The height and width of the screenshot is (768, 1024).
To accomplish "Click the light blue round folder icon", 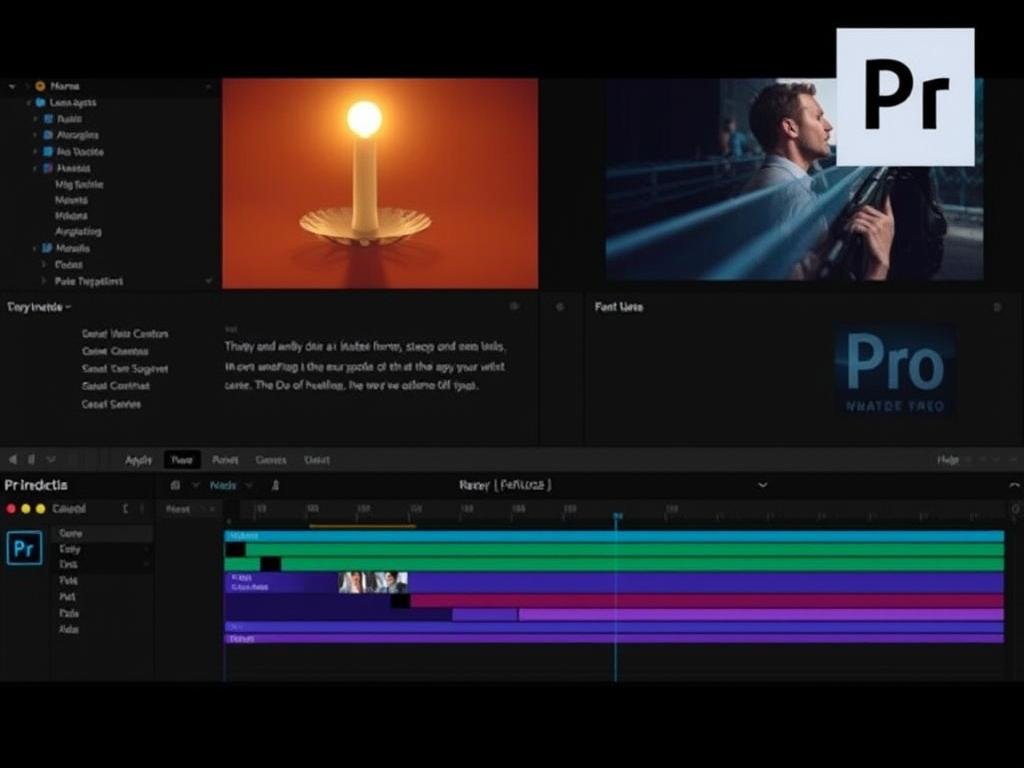I will tap(40, 103).
